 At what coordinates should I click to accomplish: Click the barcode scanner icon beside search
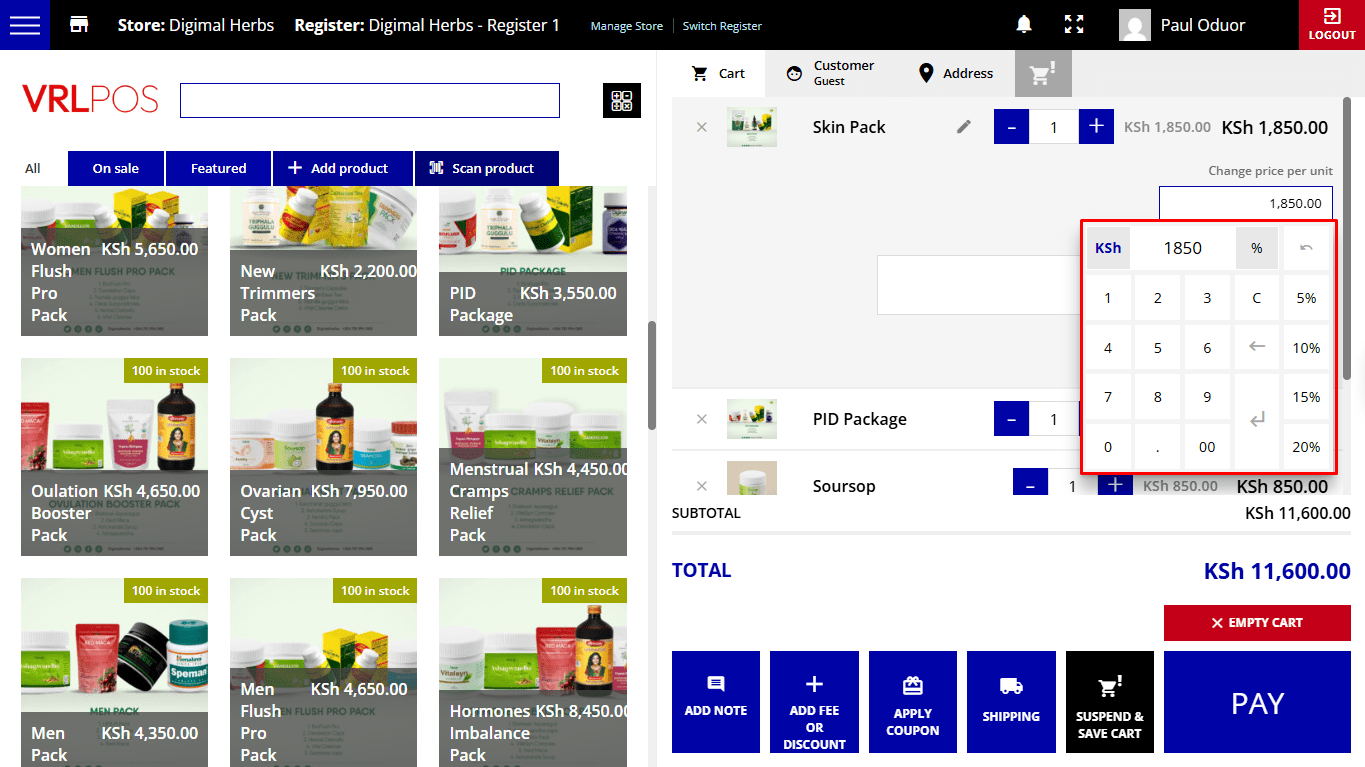[x=622, y=101]
